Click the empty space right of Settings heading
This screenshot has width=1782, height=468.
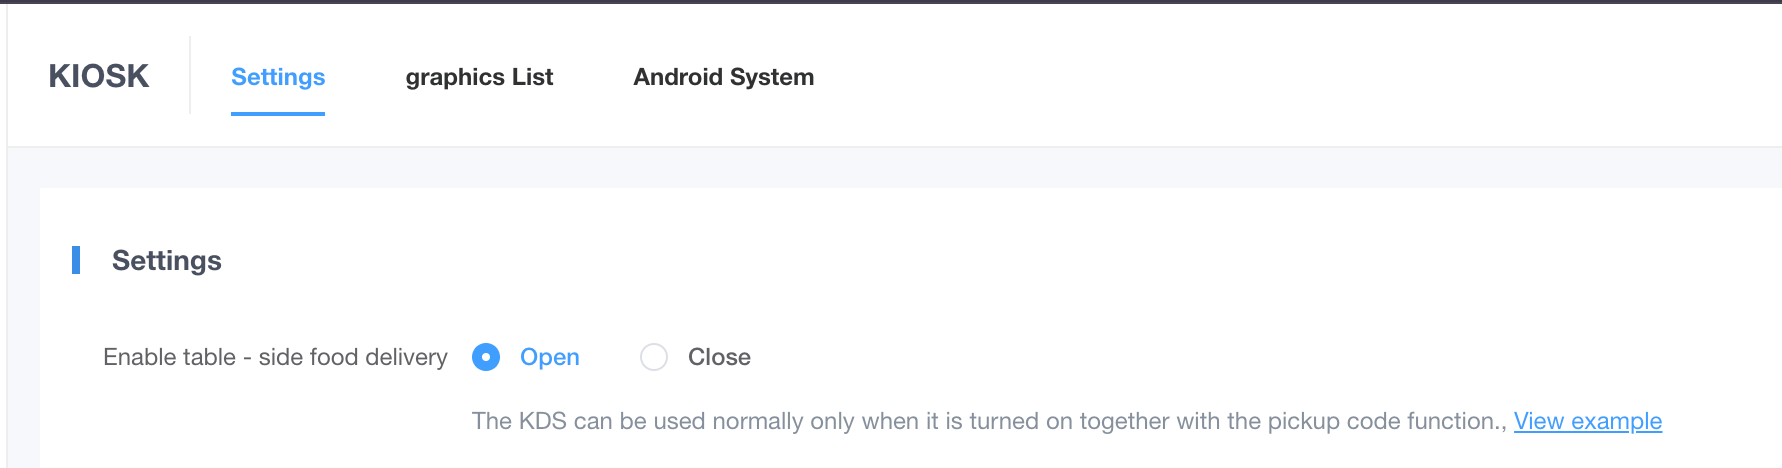tap(900, 260)
